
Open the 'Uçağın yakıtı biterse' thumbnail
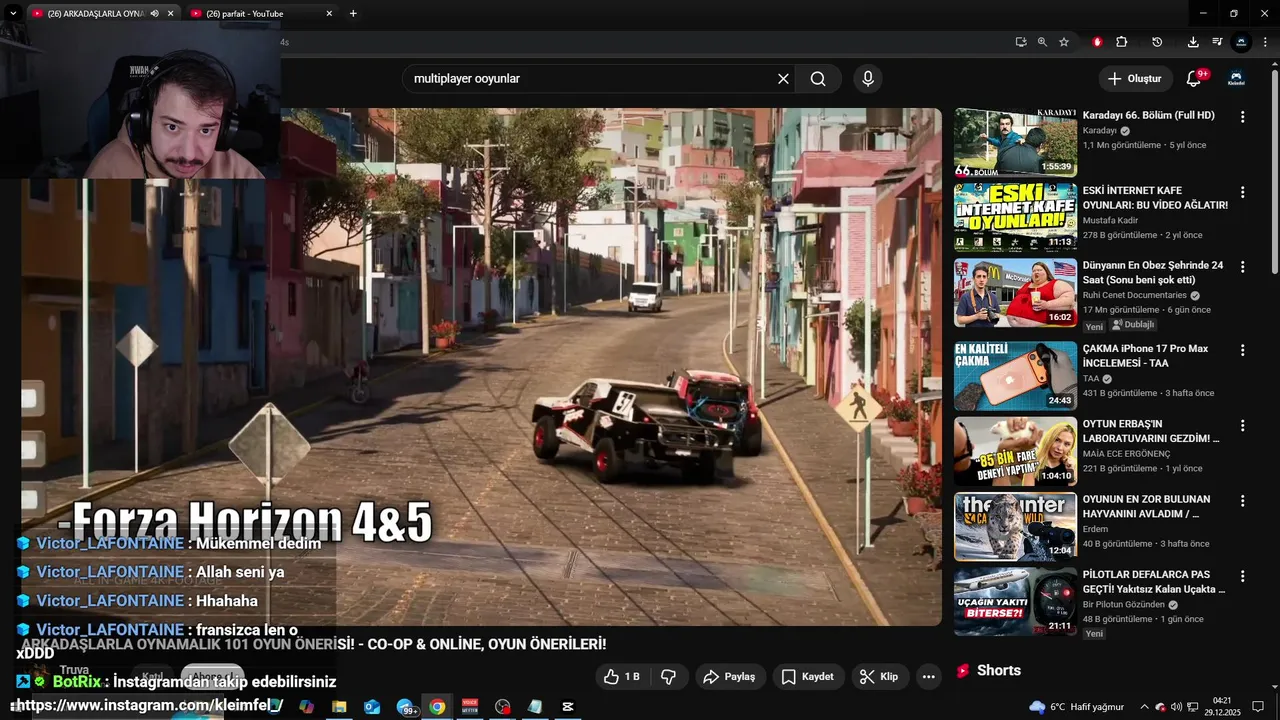tap(1015, 602)
